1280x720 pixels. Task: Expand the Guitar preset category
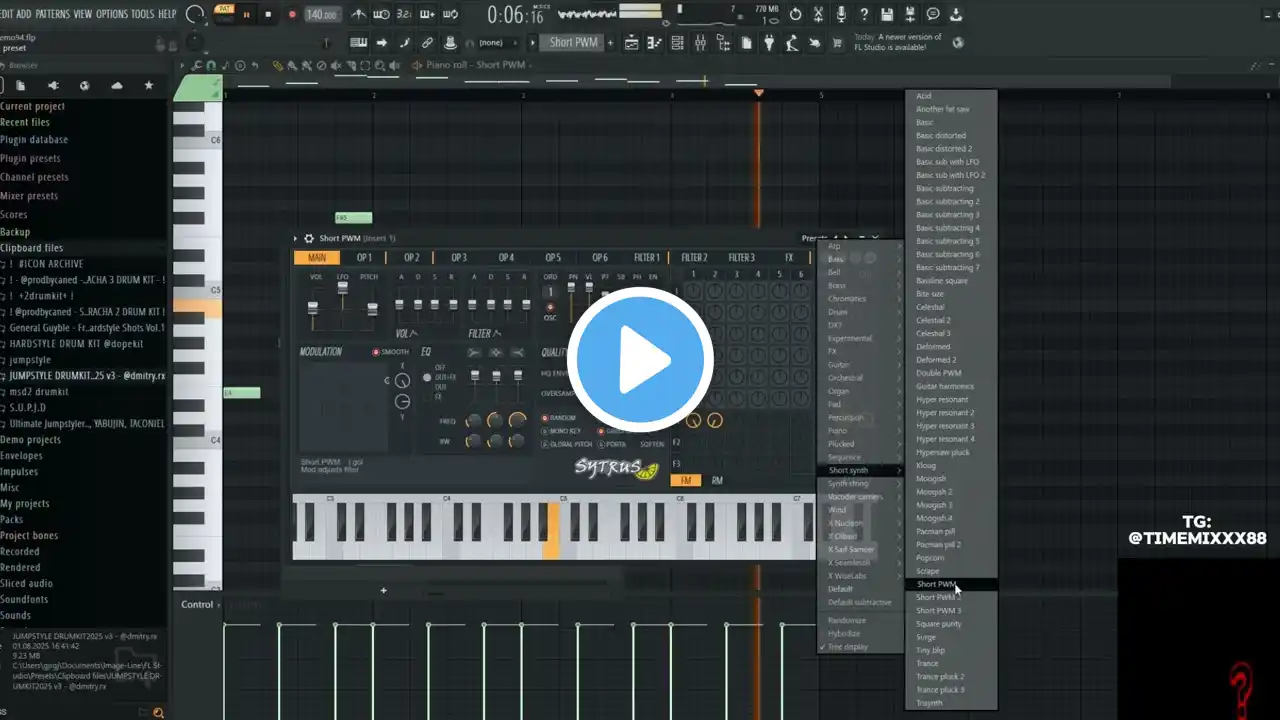coord(859,365)
